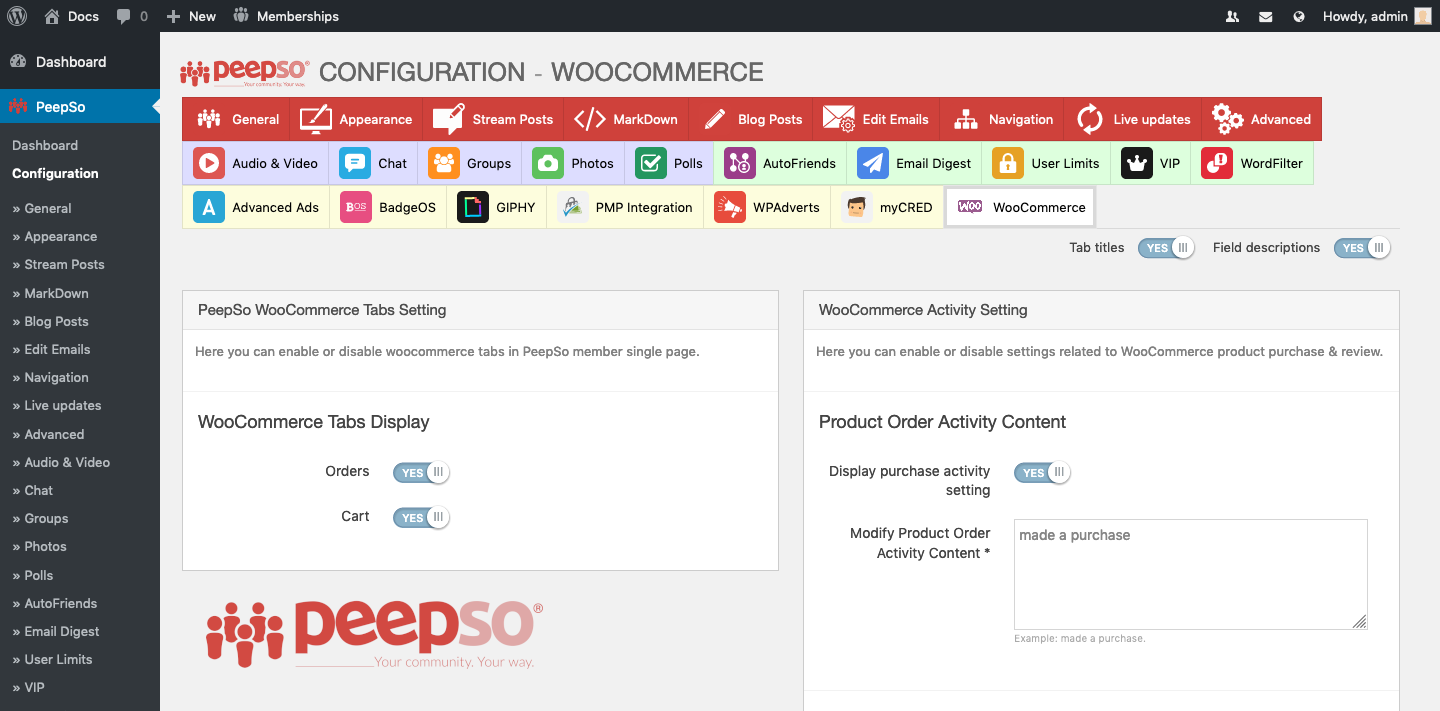Open the Docs home icon

click(x=52, y=16)
